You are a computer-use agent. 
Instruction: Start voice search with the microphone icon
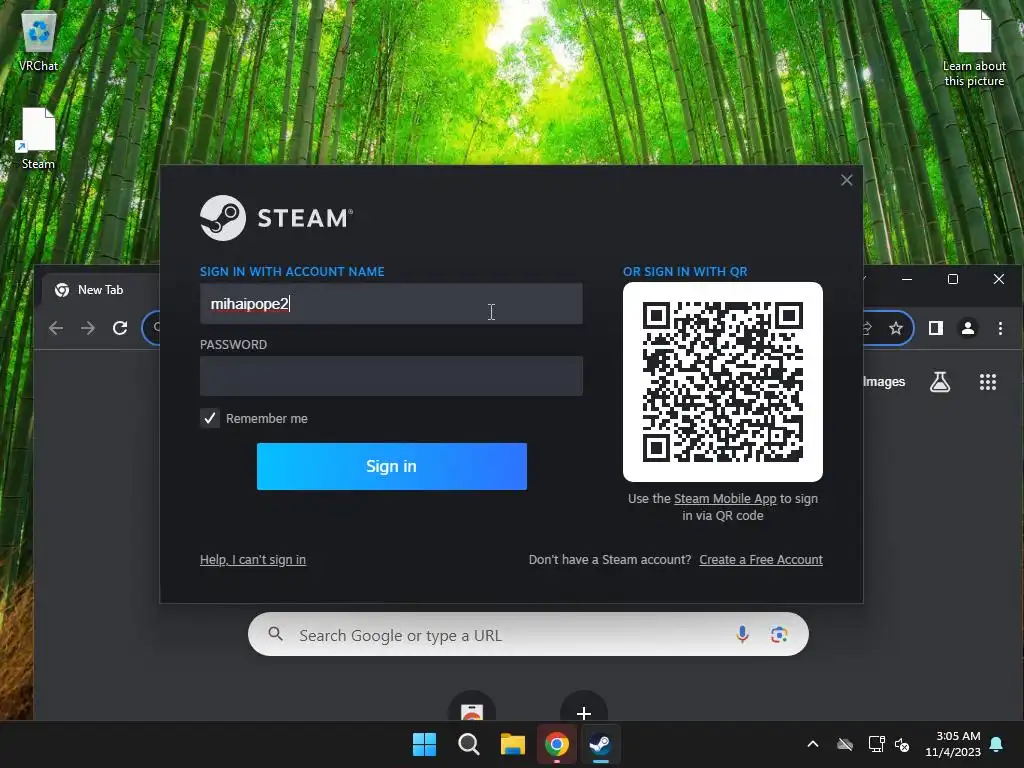point(743,634)
